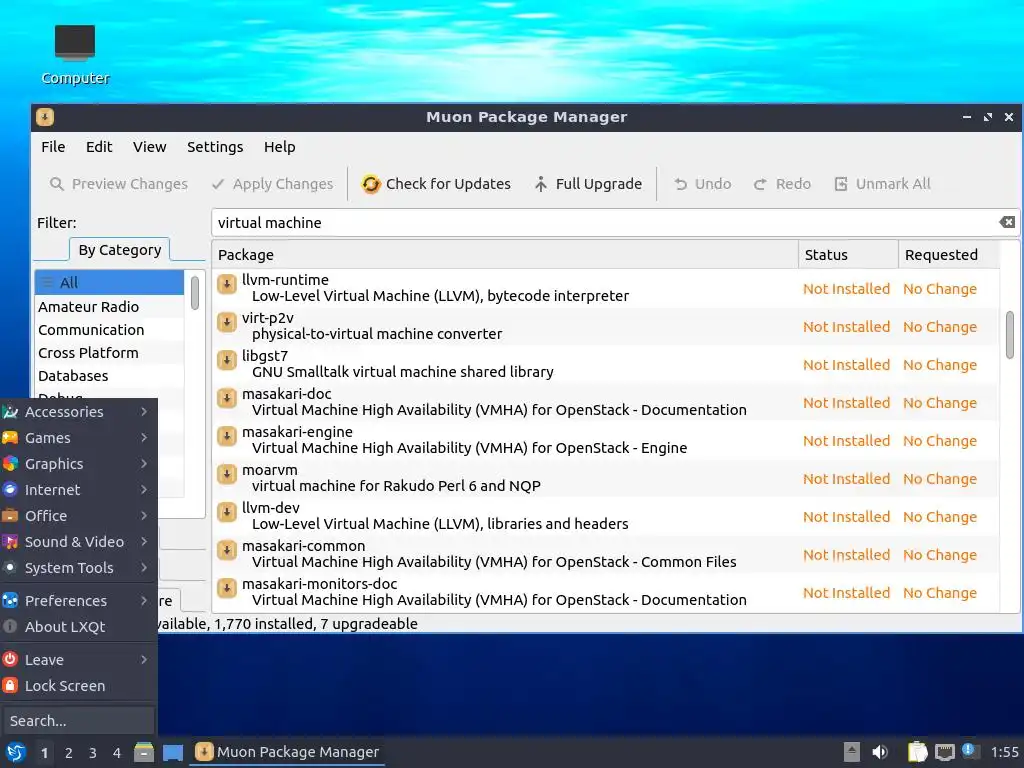
Task: Start a Full Upgrade
Action: click(x=588, y=184)
